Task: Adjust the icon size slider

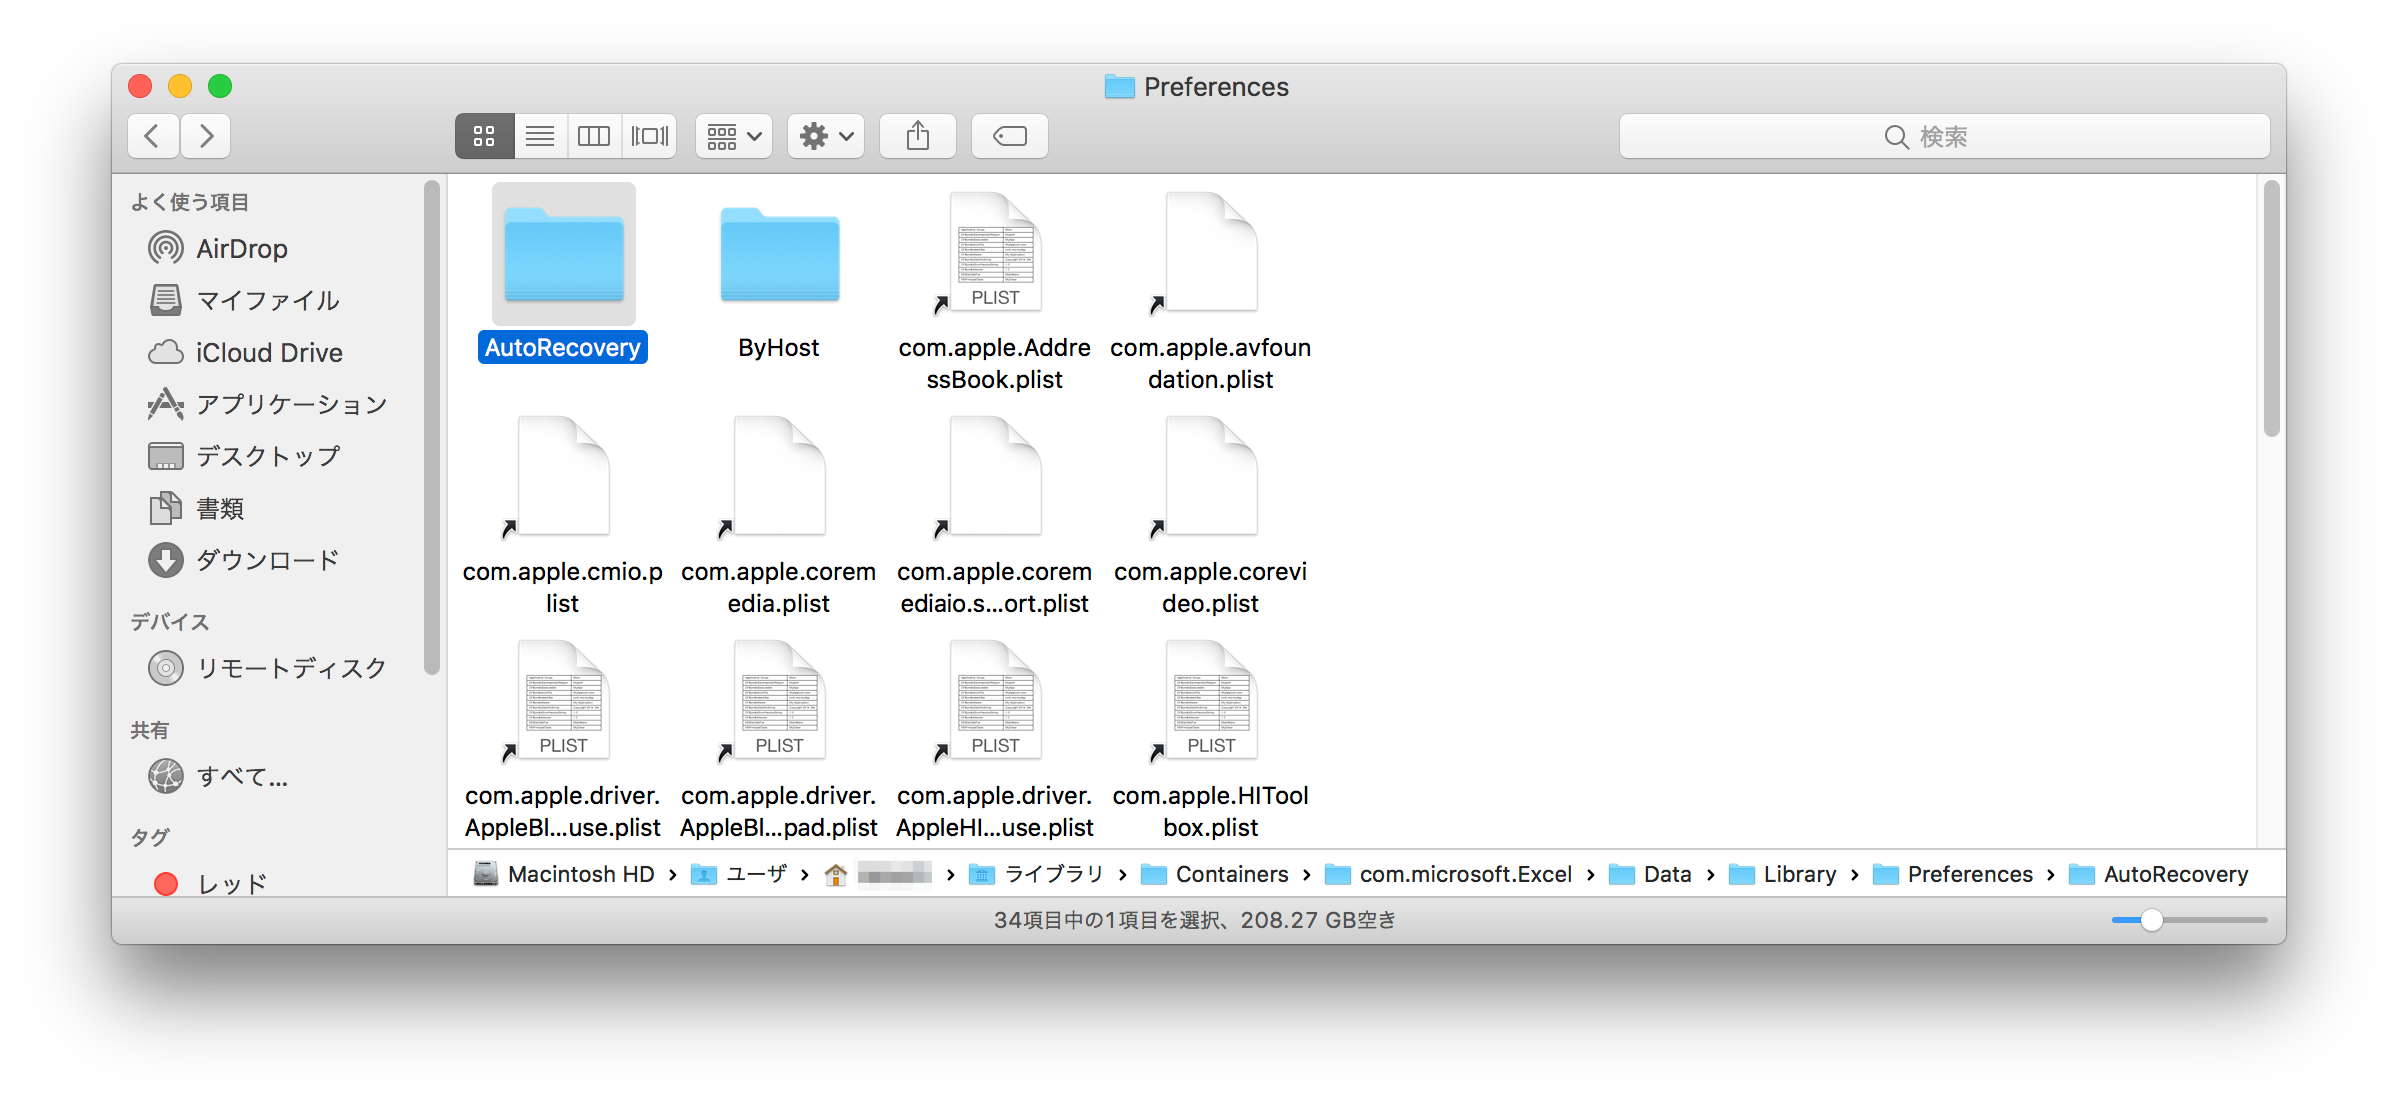Action: (x=2152, y=920)
